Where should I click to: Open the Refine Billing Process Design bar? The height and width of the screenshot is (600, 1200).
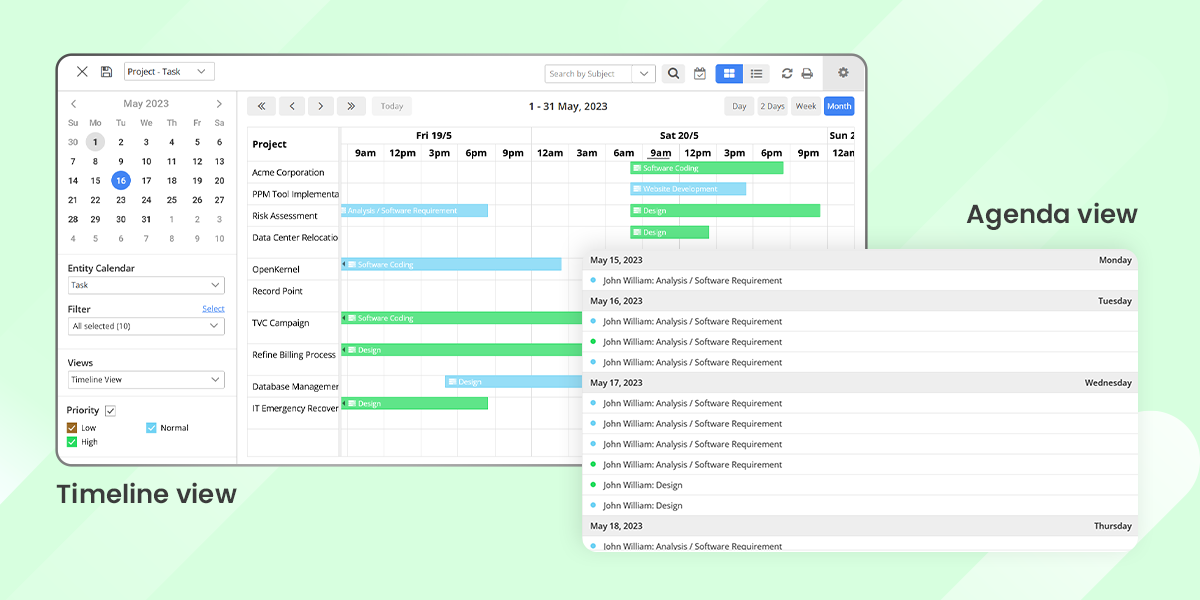pyautogui.click(x=462, y=350)
